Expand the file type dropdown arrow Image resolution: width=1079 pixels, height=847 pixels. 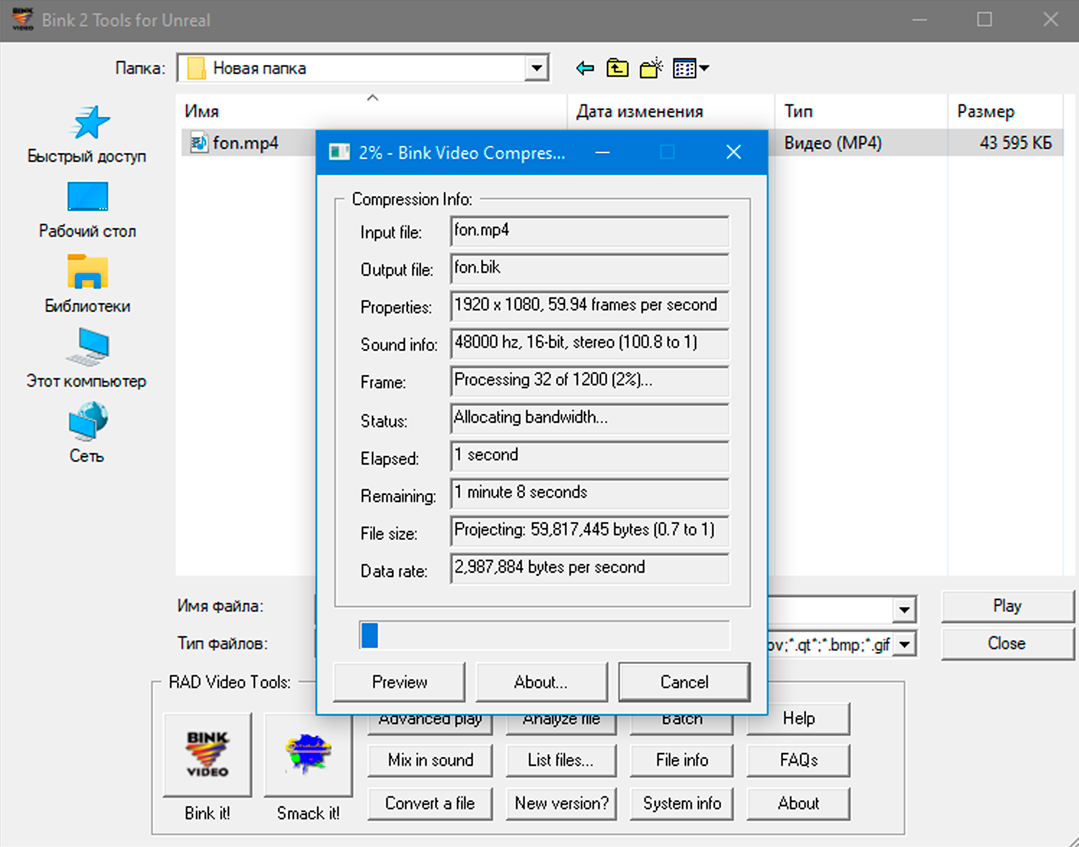(x=904, y=644)
